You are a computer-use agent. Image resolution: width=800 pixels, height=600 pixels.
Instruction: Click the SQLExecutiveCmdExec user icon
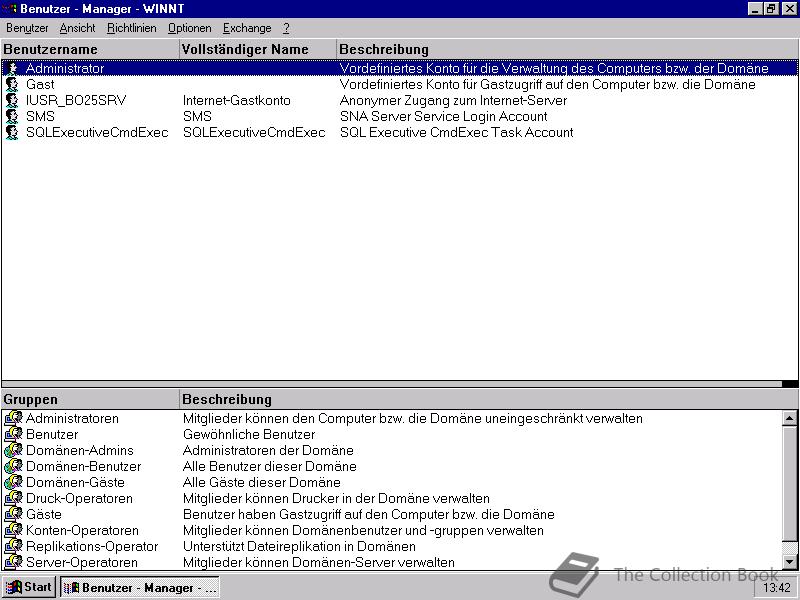point(12,133)
